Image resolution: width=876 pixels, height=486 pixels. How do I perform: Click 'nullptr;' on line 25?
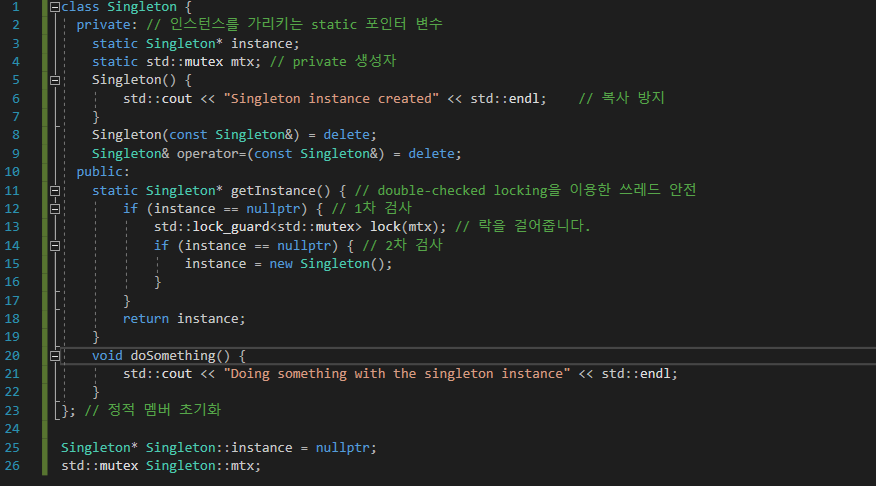[x=346, y=448]
